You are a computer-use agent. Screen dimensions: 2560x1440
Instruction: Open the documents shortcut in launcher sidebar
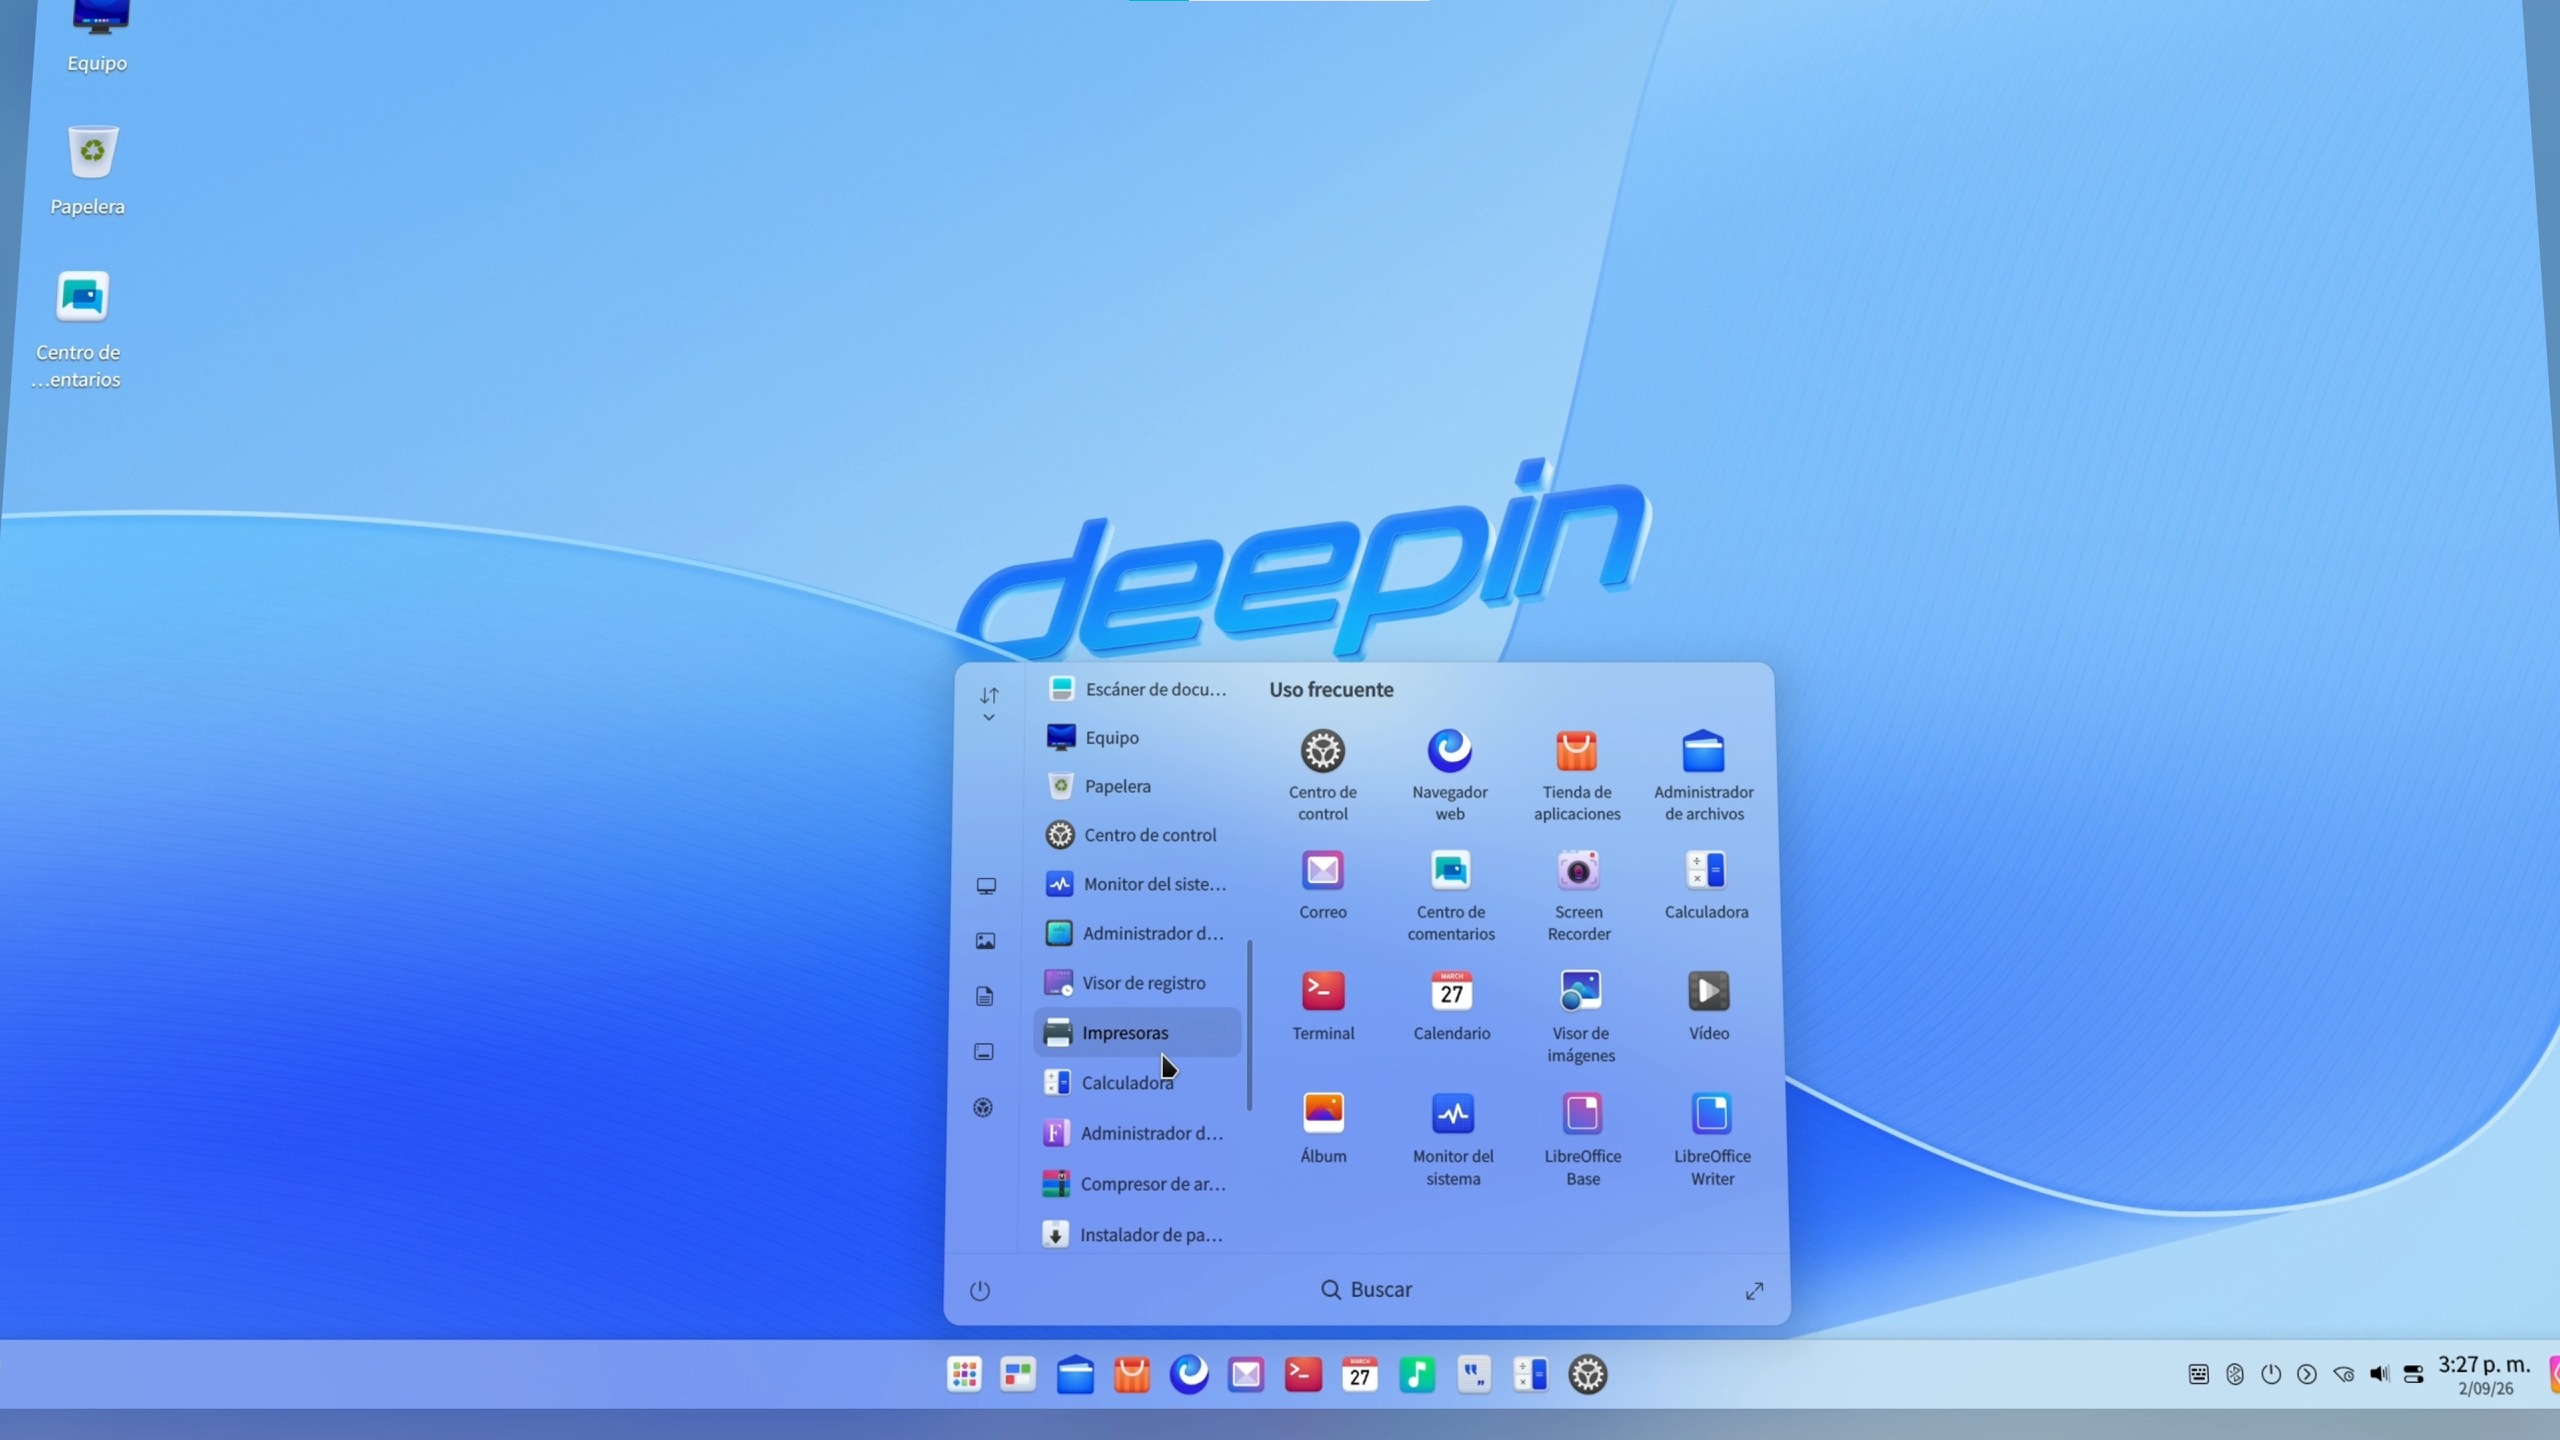point(984,996)
